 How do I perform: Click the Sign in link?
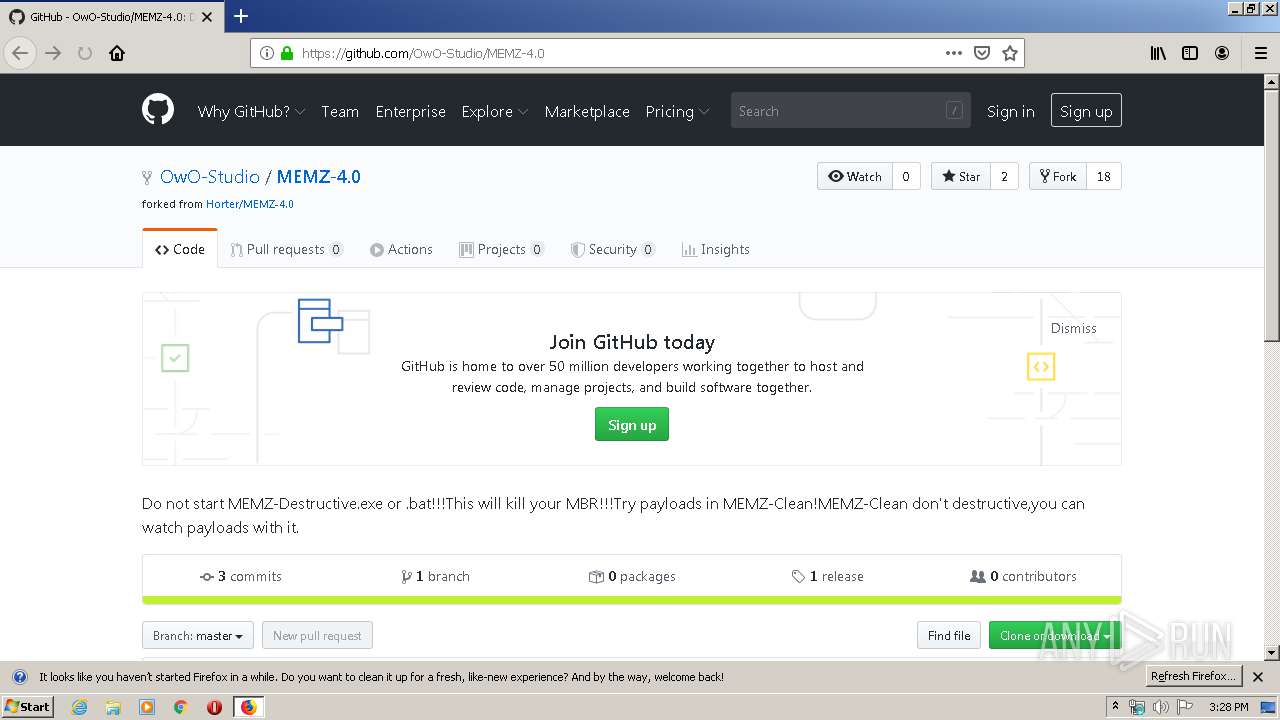click(1010, 111)
